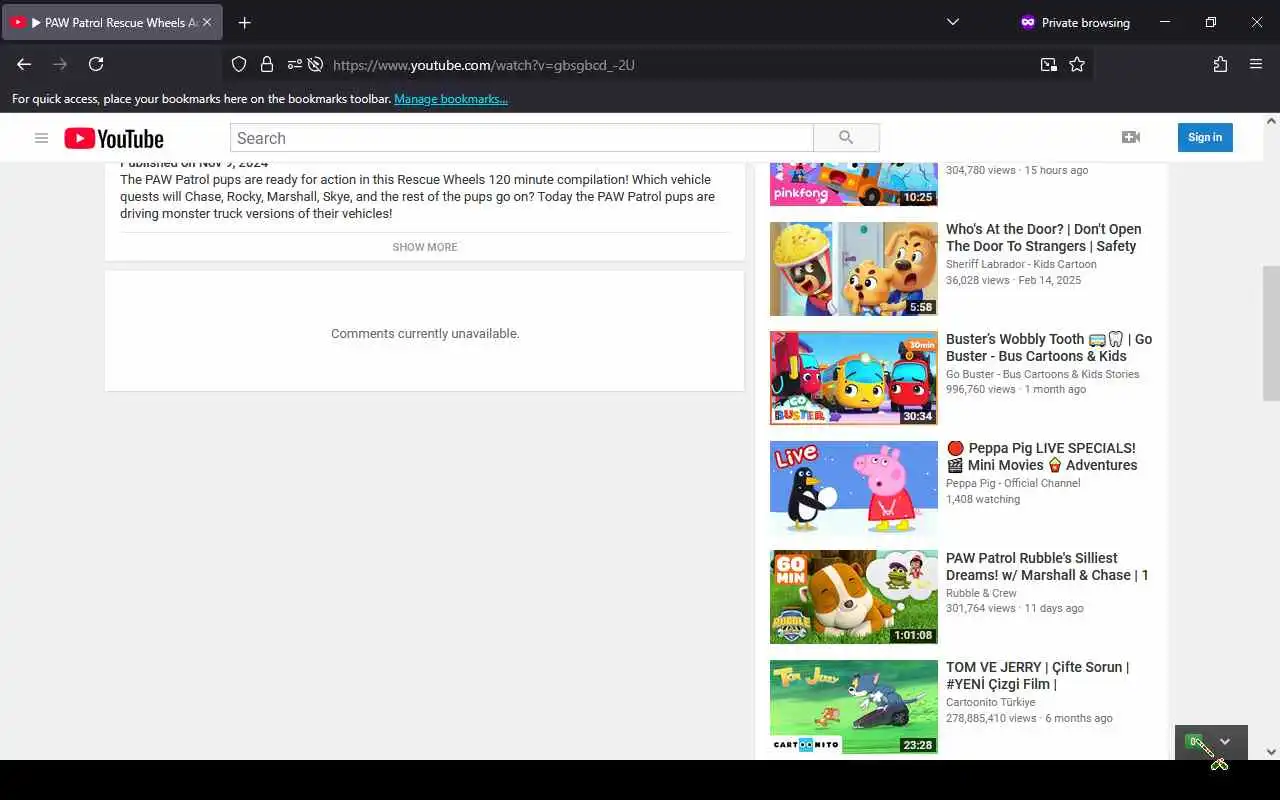Open the Cartoonito Türkiye channel
This screenshot has width=1280, height=800.
991,702
